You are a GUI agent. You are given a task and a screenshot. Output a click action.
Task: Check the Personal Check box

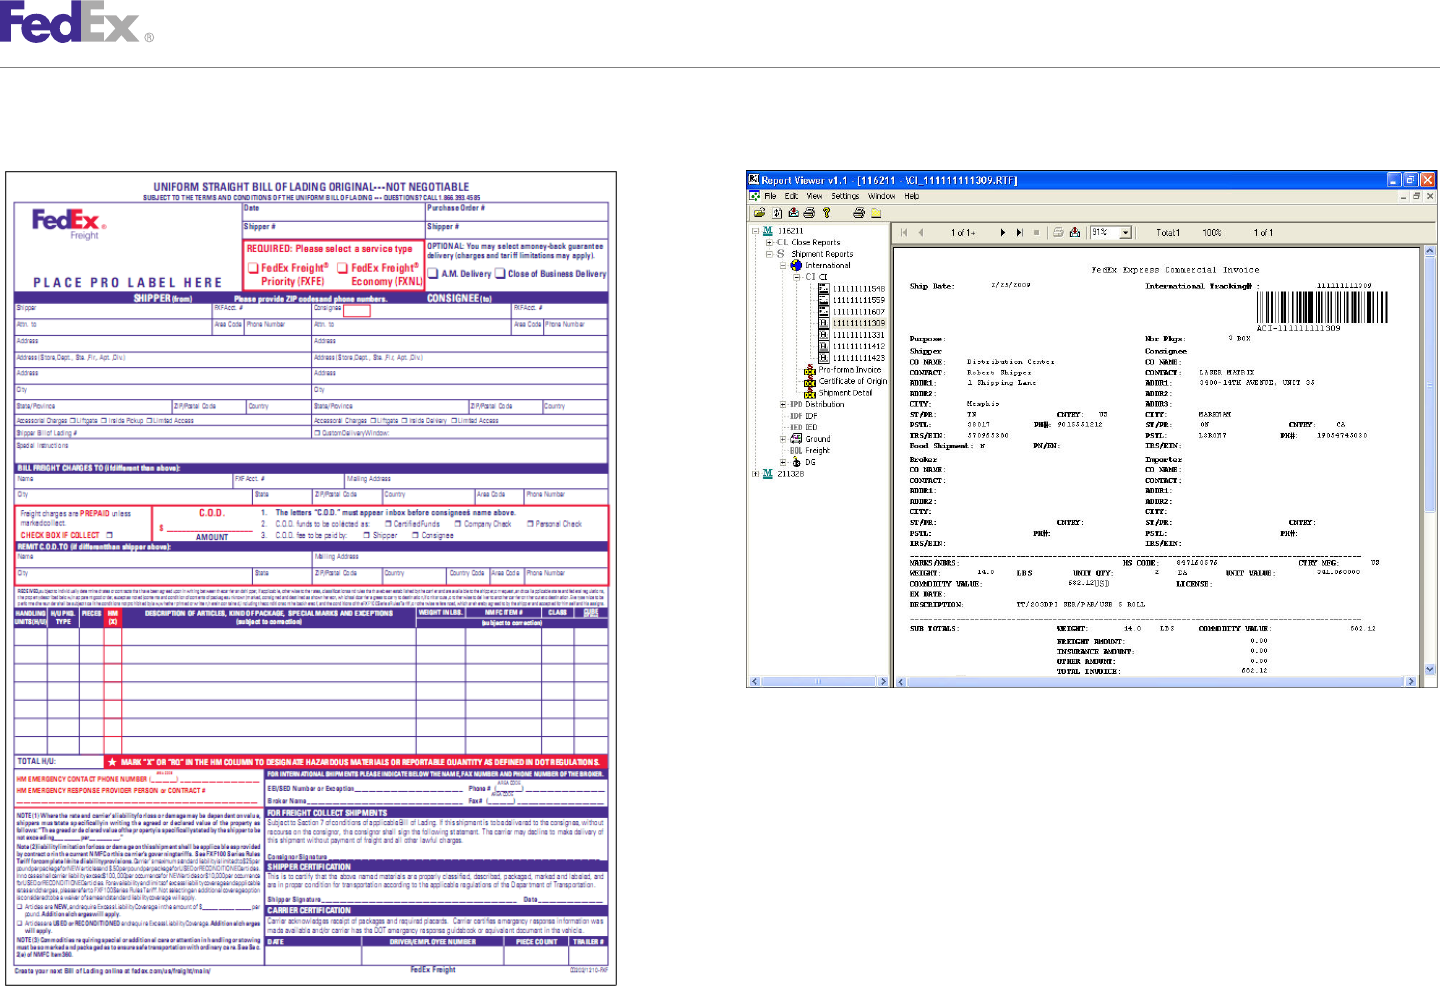[x=530, y=524]
